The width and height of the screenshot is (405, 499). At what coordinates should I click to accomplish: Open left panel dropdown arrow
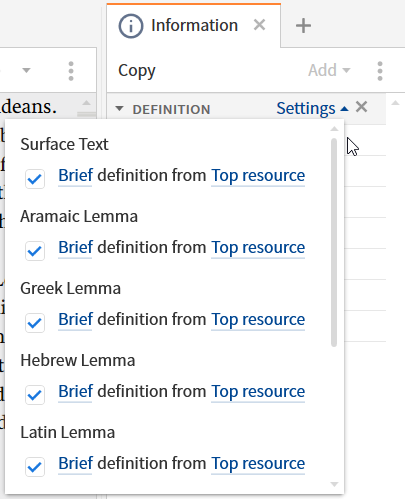(26, 70)
